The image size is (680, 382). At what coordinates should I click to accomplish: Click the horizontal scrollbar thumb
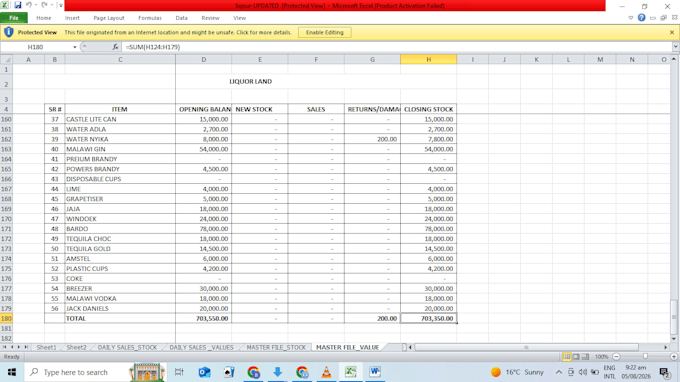coord(526,347)
